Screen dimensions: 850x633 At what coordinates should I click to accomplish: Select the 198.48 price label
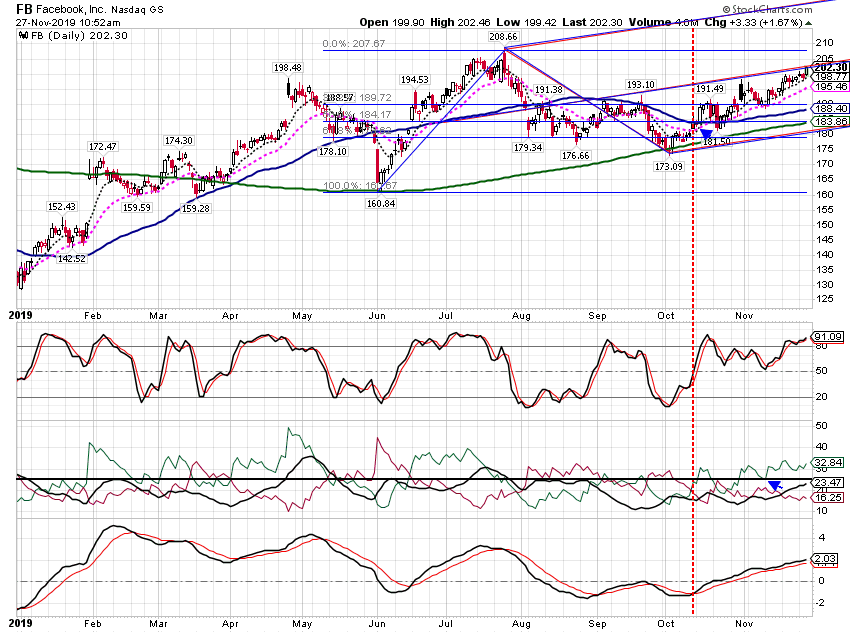(x=287, y=68)
